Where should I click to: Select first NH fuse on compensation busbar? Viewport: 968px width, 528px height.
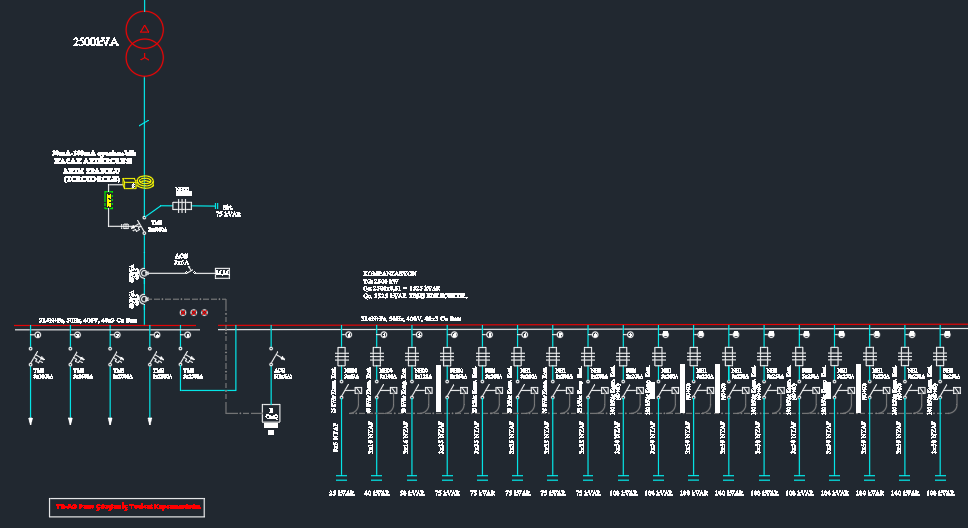tap(342, 357)
